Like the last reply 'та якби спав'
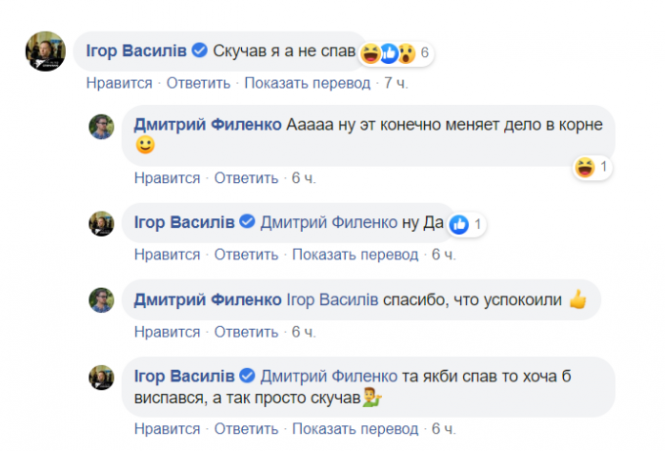The height and width of the screenshot is (451, 665). (167, 429)
